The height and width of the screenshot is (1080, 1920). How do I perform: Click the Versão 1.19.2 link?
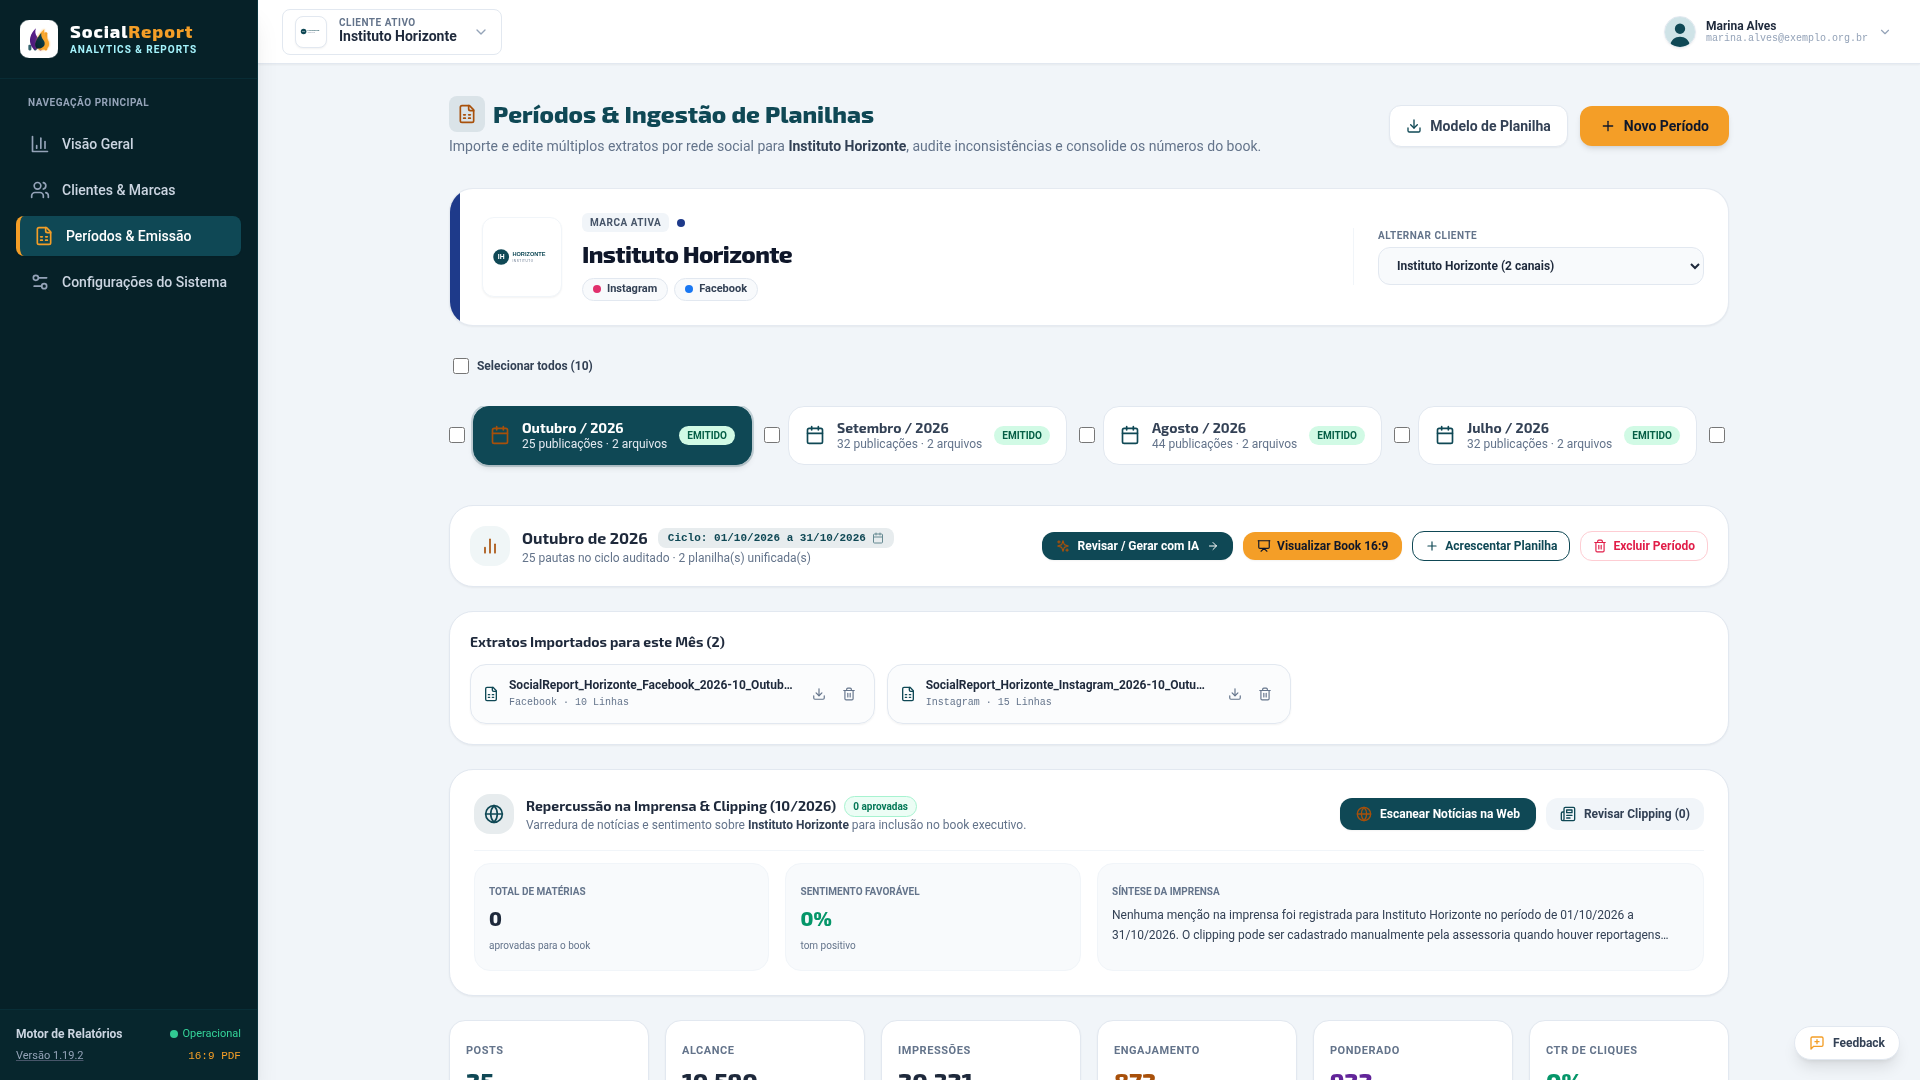49,1056
